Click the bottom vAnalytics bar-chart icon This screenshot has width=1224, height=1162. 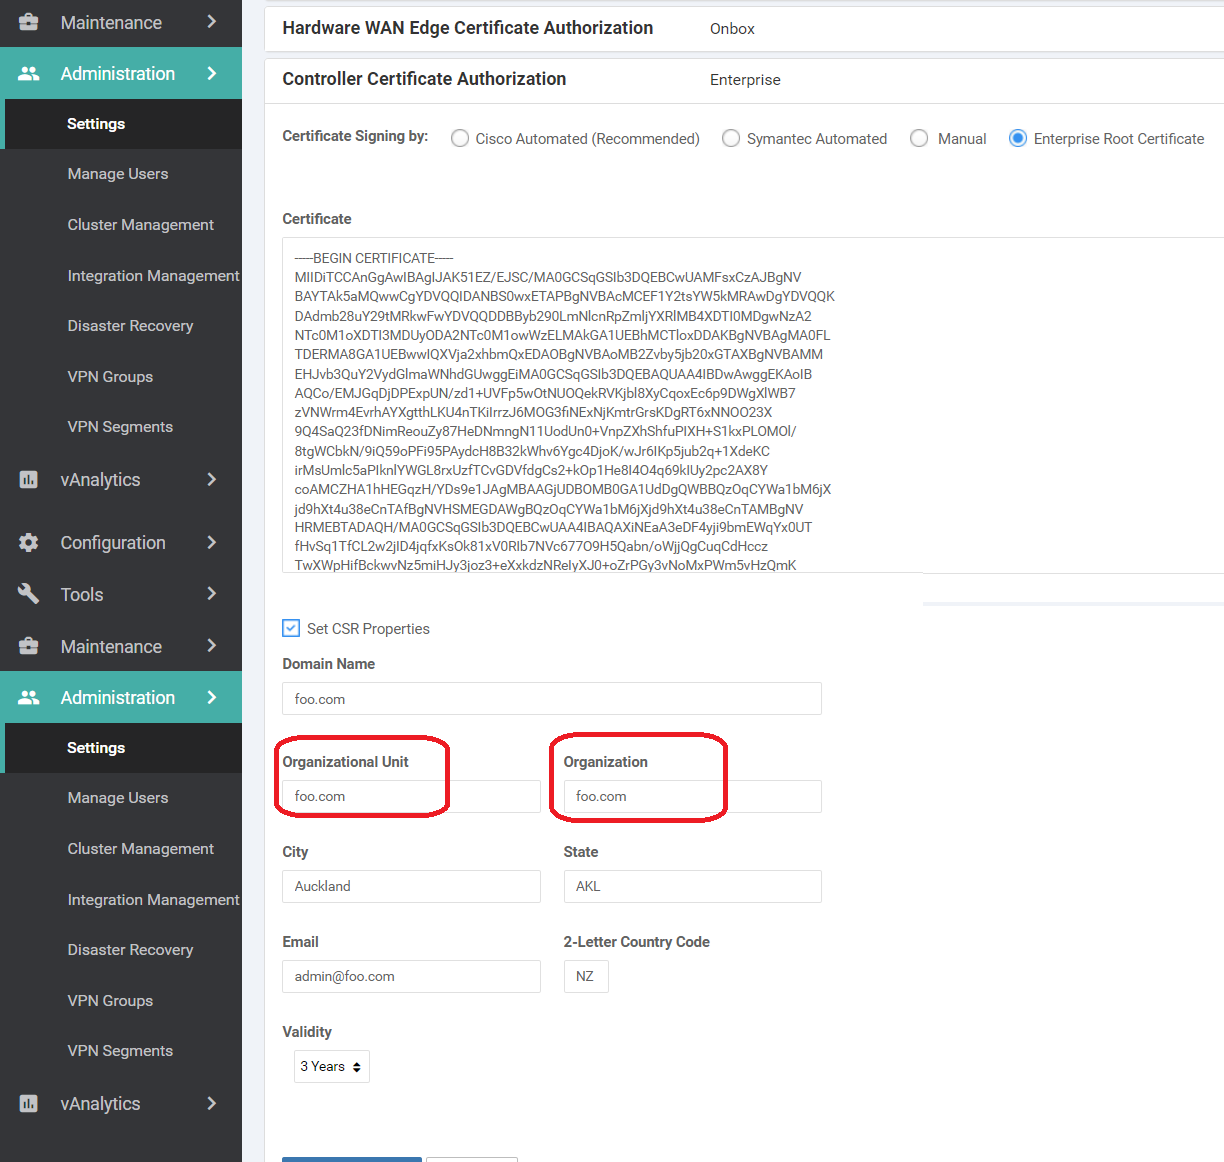(x=28, y=1103)
